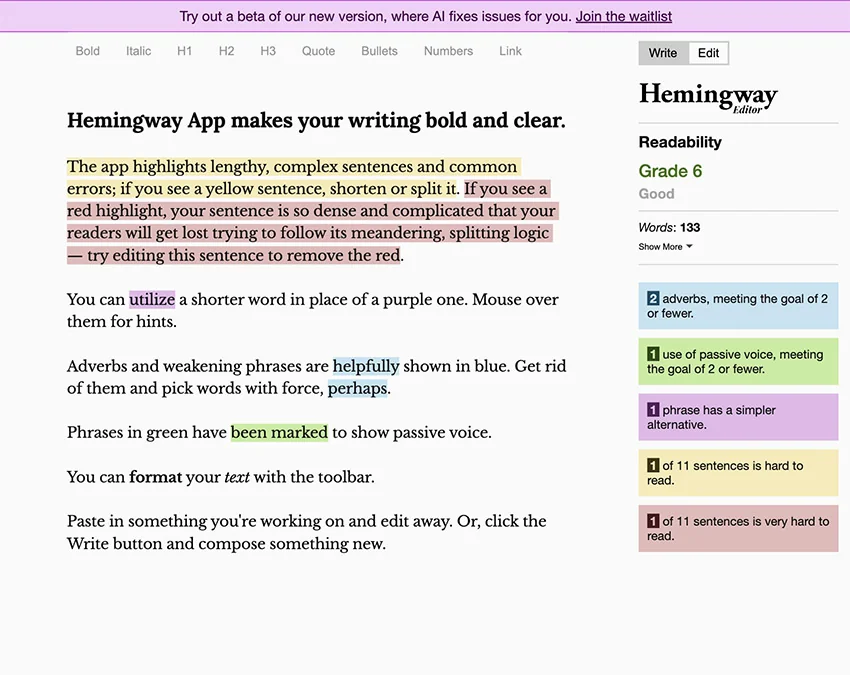
Task: Select the hard to read yellow card
Action: (x=738, y=473)
